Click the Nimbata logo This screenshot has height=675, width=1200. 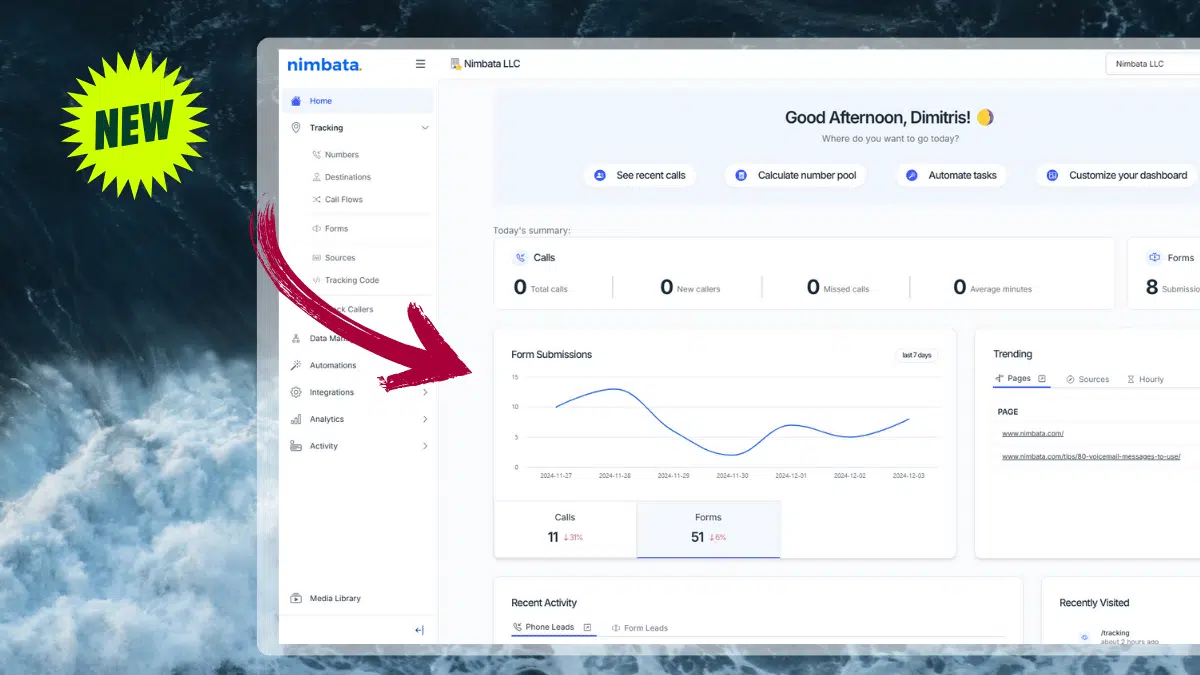click(x=324, y=65)
